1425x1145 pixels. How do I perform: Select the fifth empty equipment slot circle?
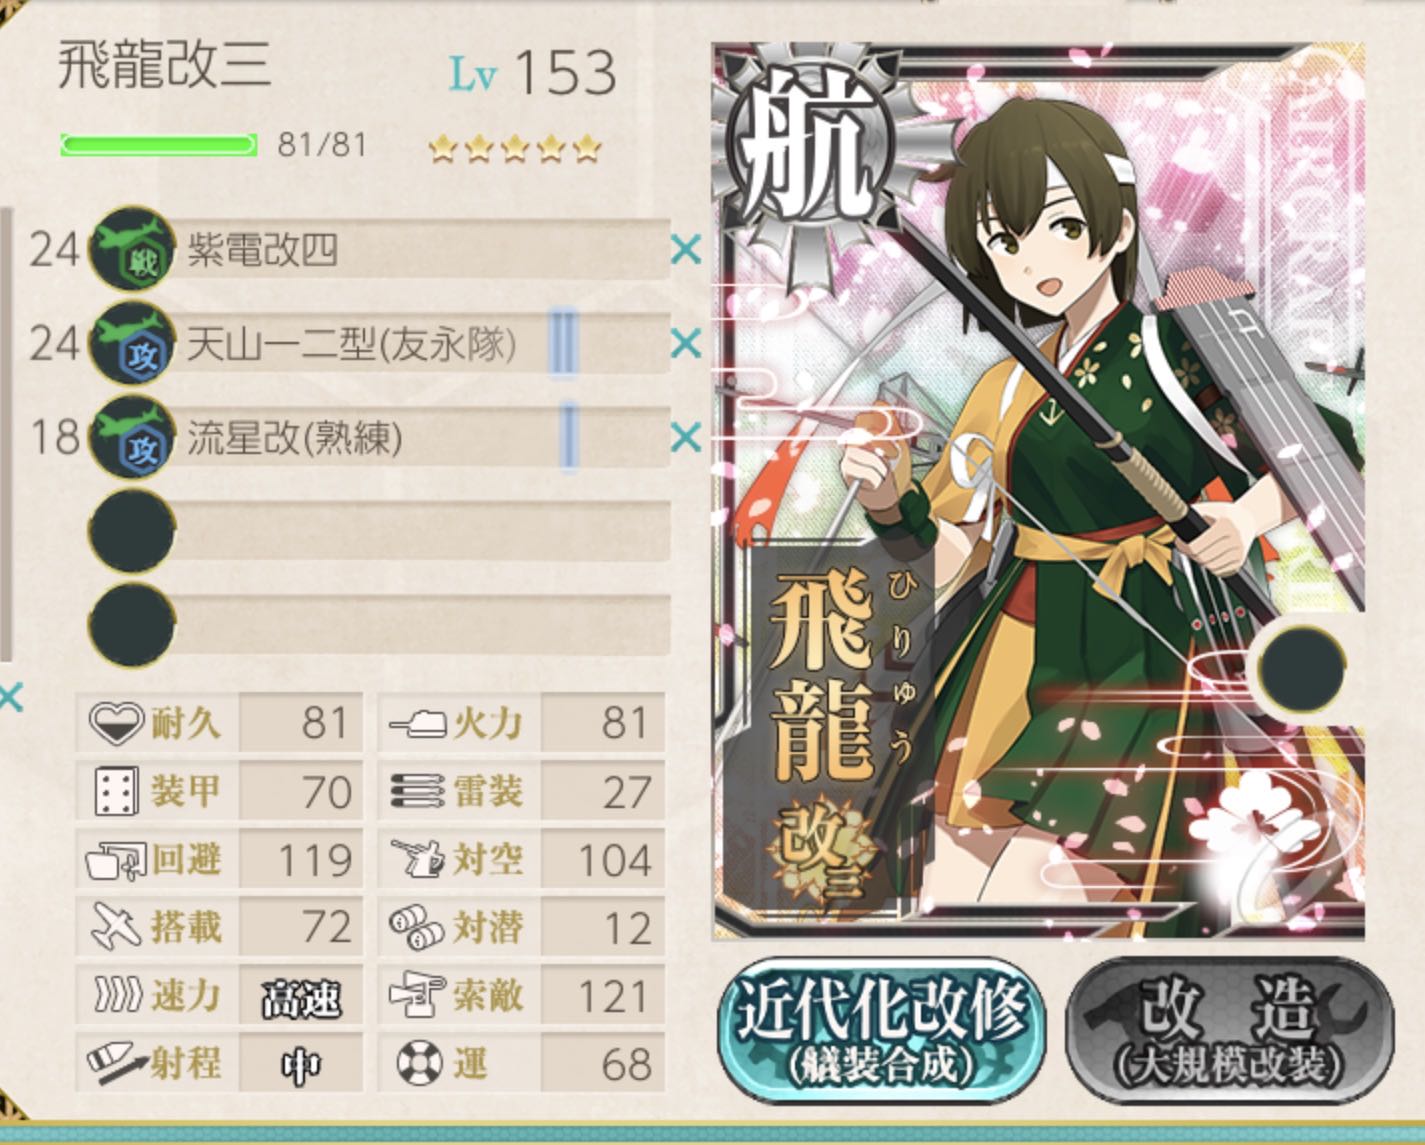(131, 625)
